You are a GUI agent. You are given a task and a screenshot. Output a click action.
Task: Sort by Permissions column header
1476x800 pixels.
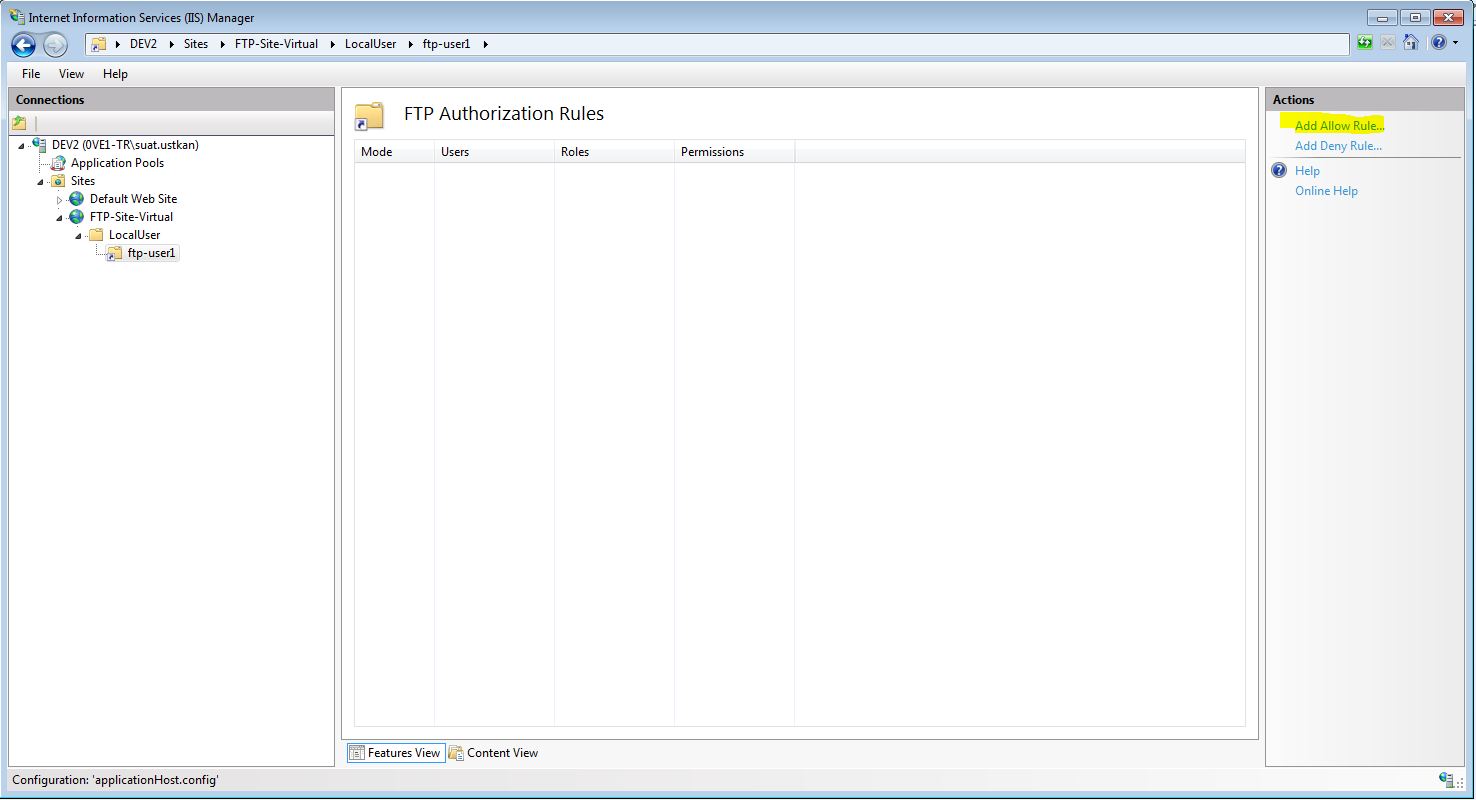pyautogui.click(x=734, y=152)
